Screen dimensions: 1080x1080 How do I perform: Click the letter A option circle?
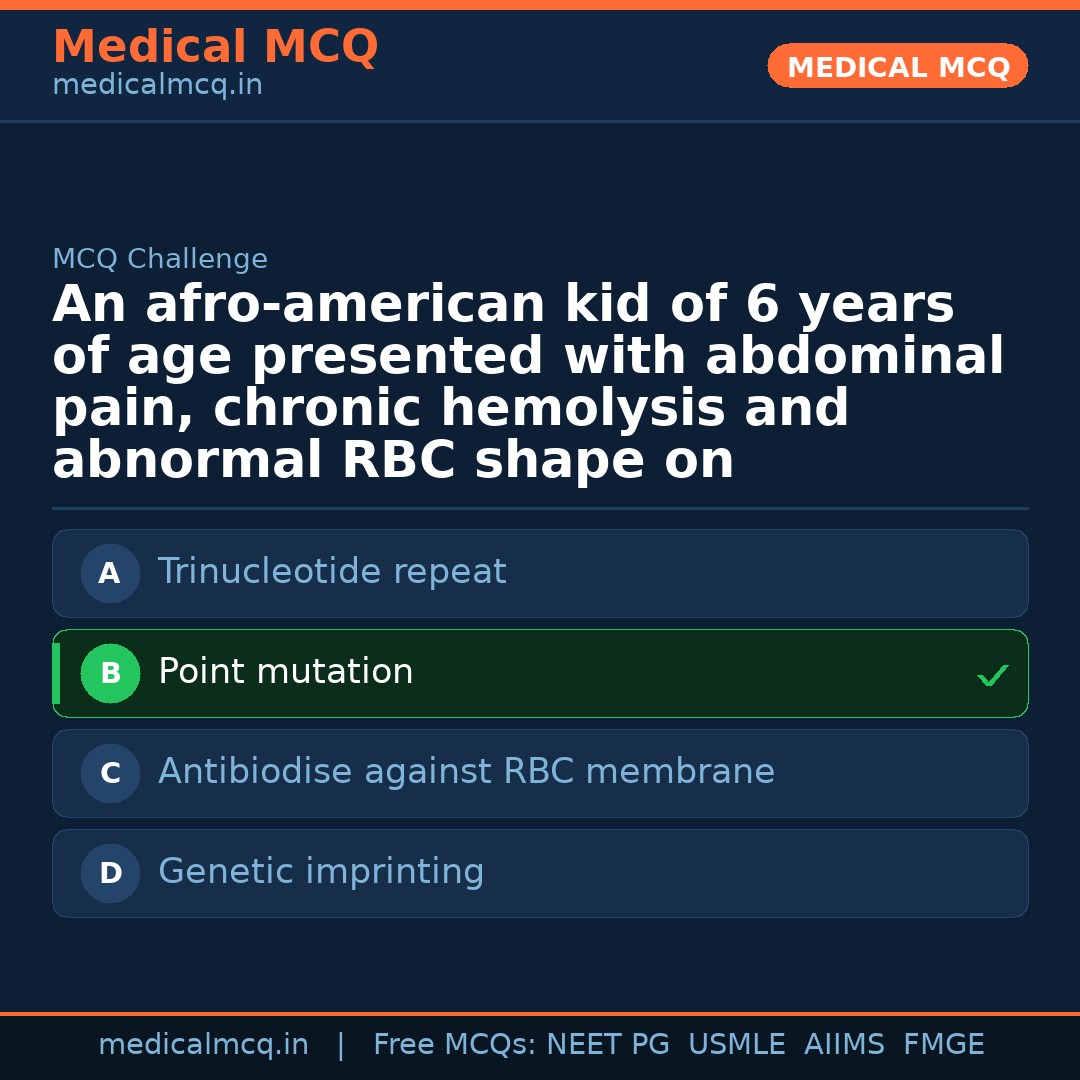(110, 574)
